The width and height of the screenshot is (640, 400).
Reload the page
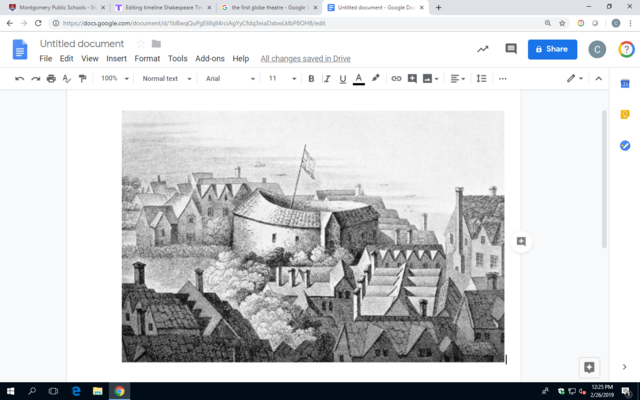38,23
